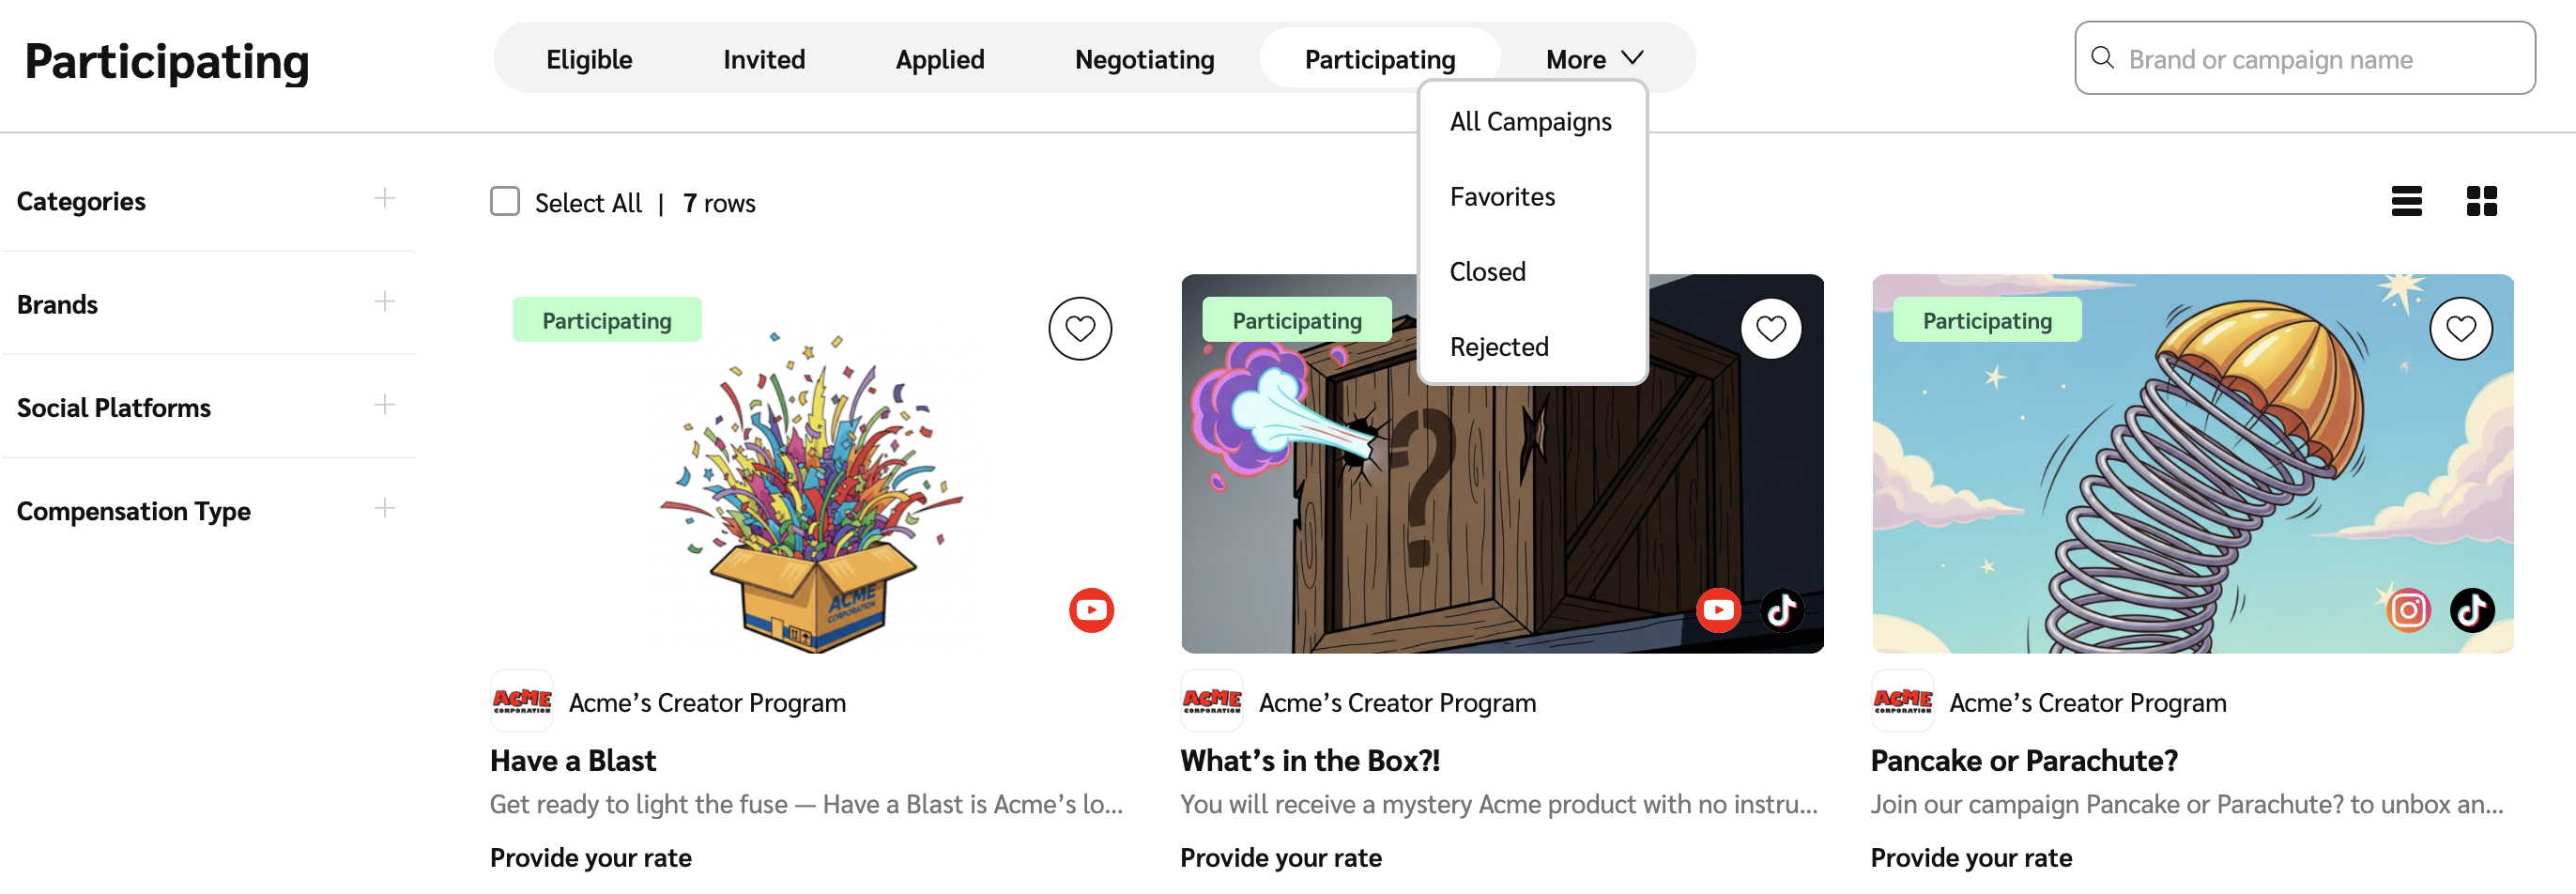
Task: Expand the Social Platforms filter
Action: [x=384, y=405]
